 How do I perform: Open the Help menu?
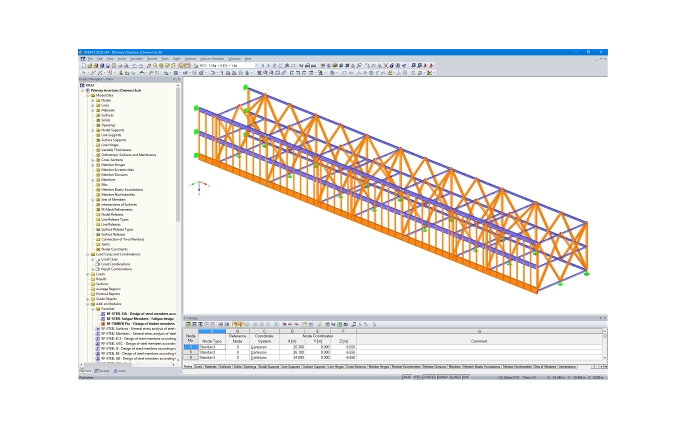tap(248, 59)
